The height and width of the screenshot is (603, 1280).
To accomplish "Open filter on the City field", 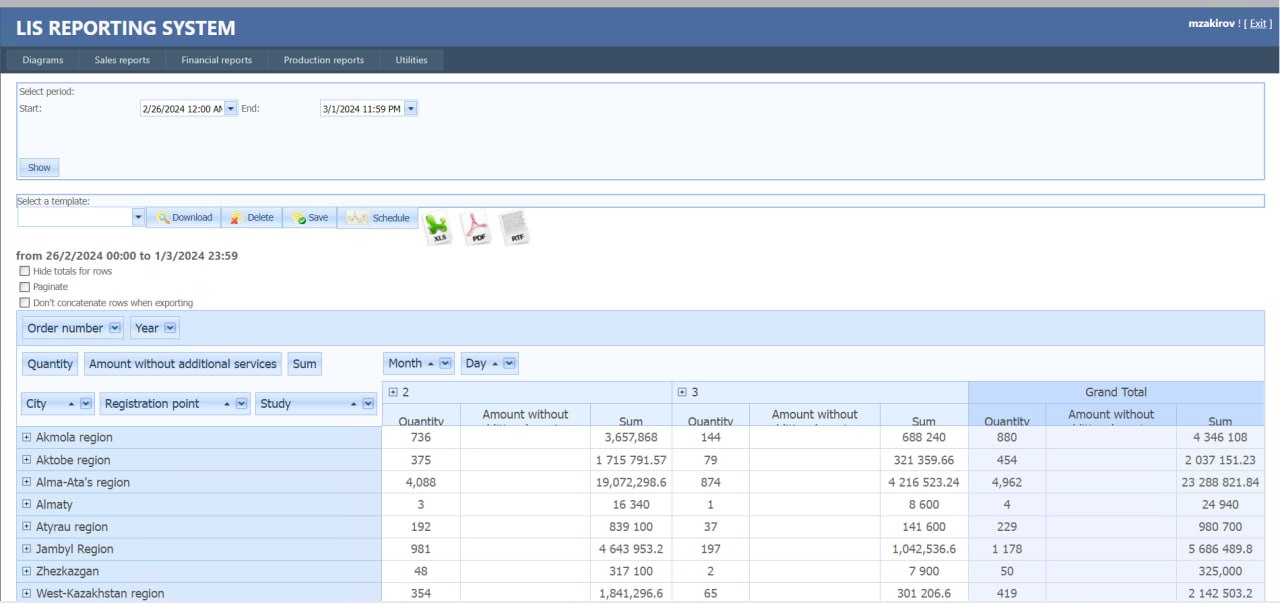I will [x=86, y=404].
